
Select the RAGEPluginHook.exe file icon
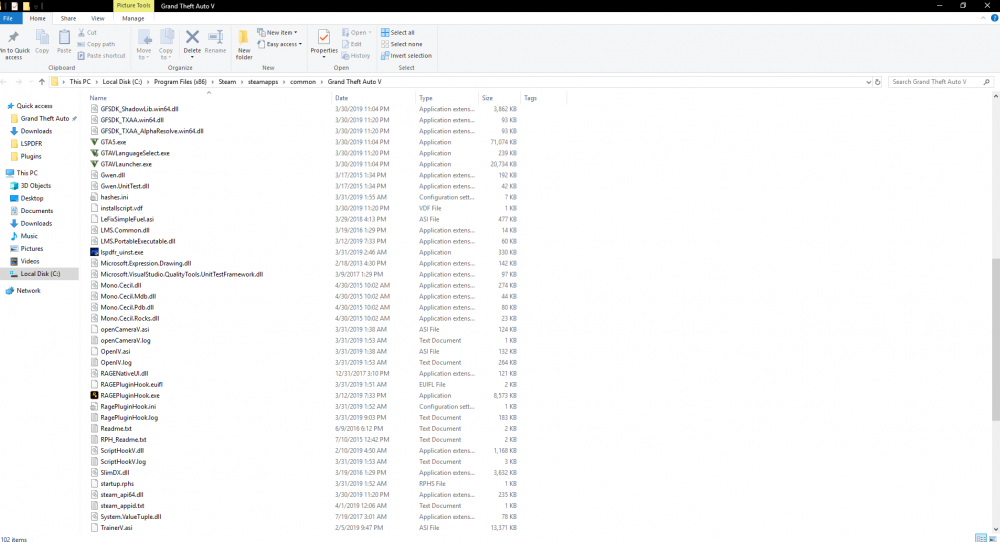point(94,395)
